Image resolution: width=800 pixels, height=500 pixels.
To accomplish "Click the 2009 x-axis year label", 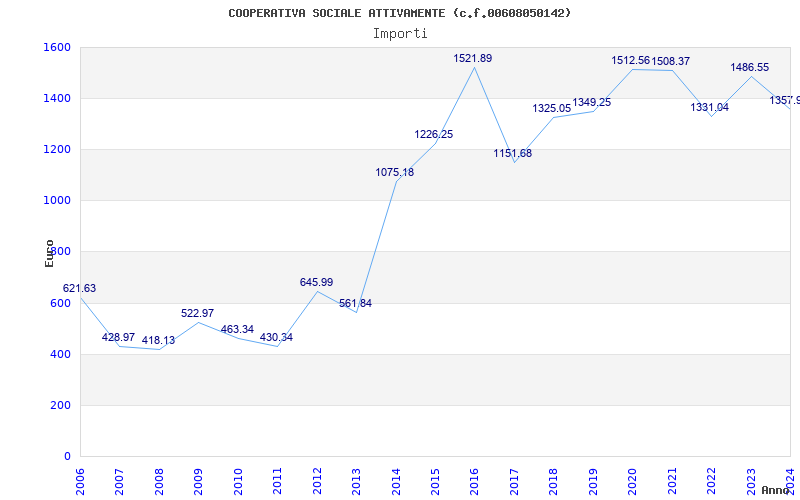I will point(198,482).
